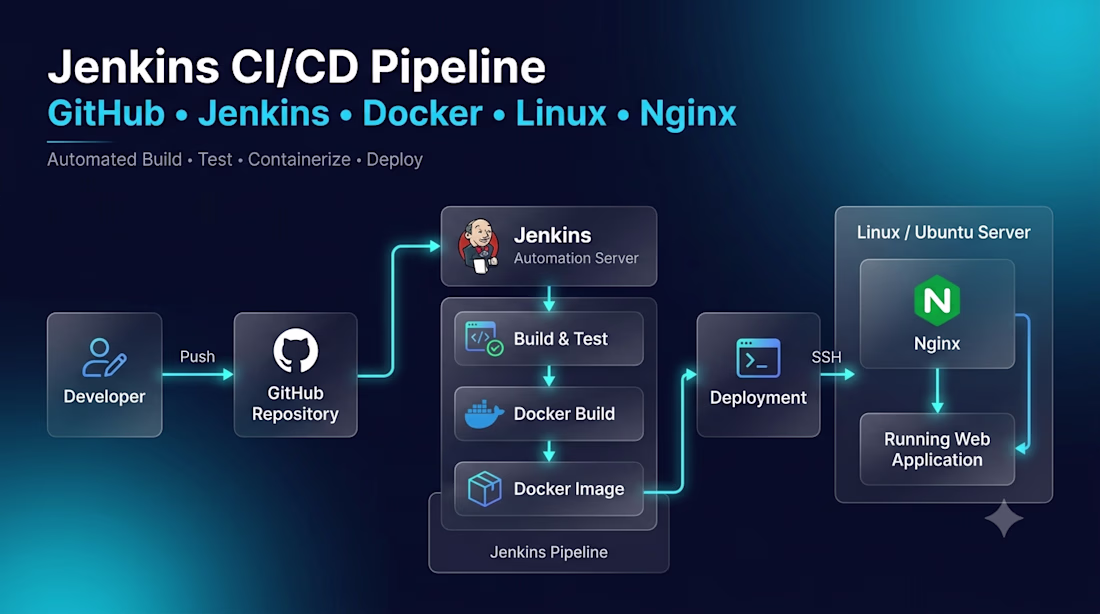Screen dimensions: 1100x614
Task: Click the word "Deploy" in the tagline
Action: (394, 161)
